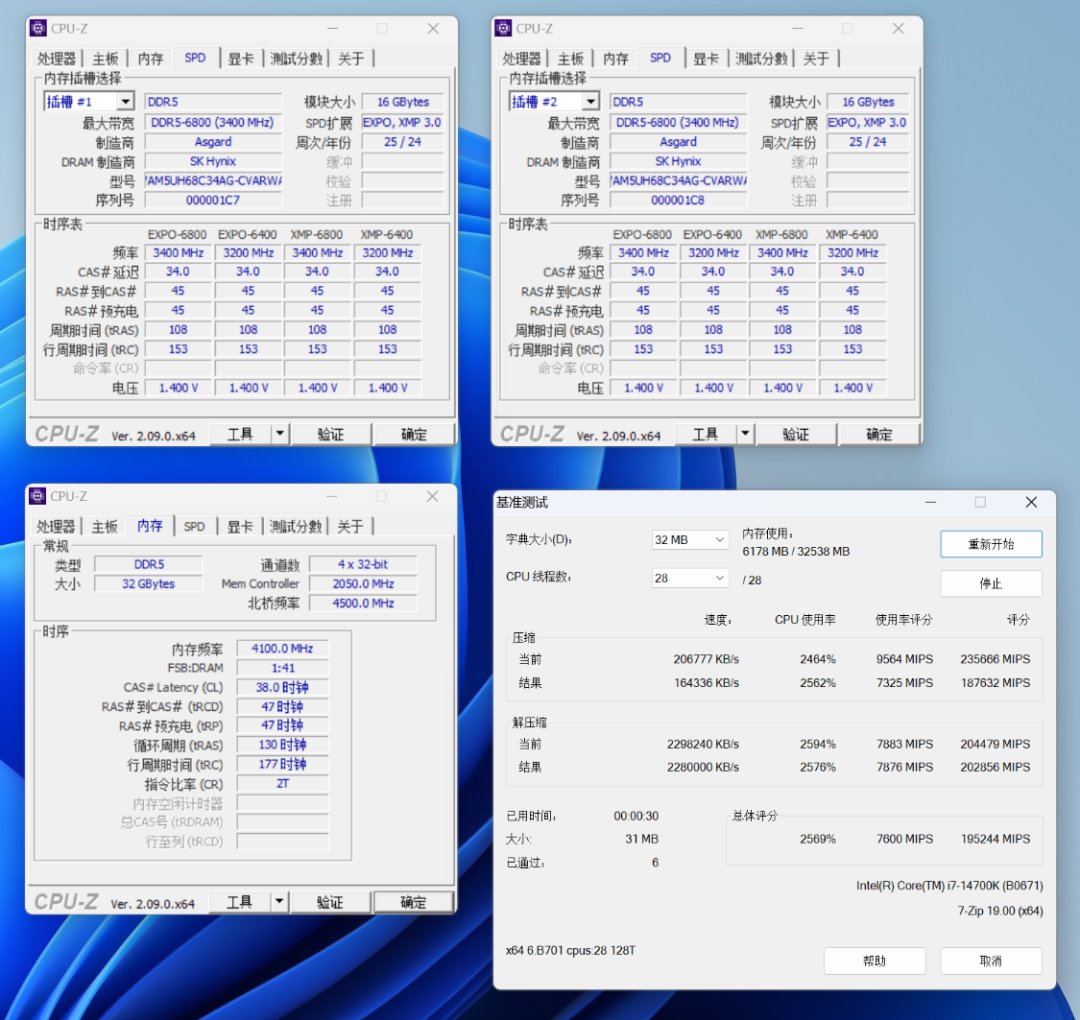Click Mem Controller value 2050.0 MHz

tap(363, 584)
